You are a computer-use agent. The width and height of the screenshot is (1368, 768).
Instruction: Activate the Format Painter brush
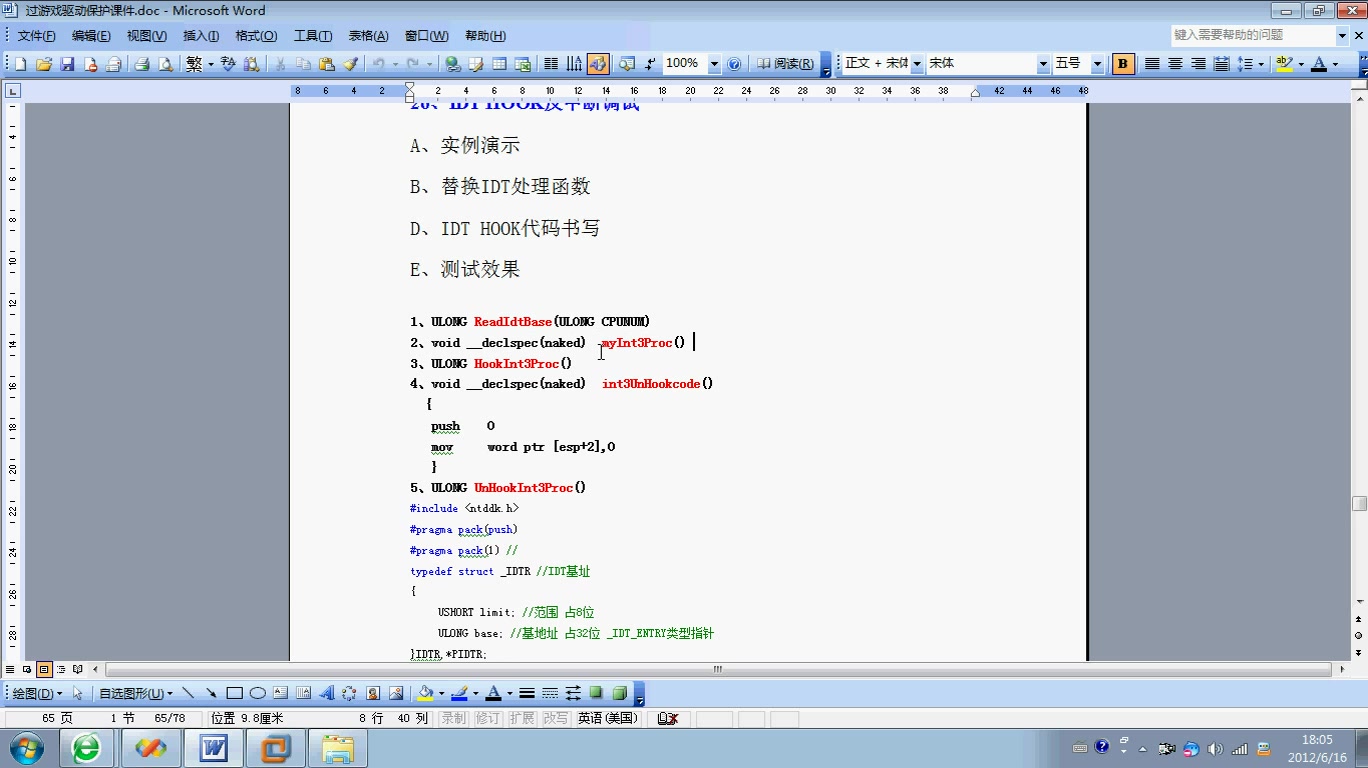click(350, 64)
